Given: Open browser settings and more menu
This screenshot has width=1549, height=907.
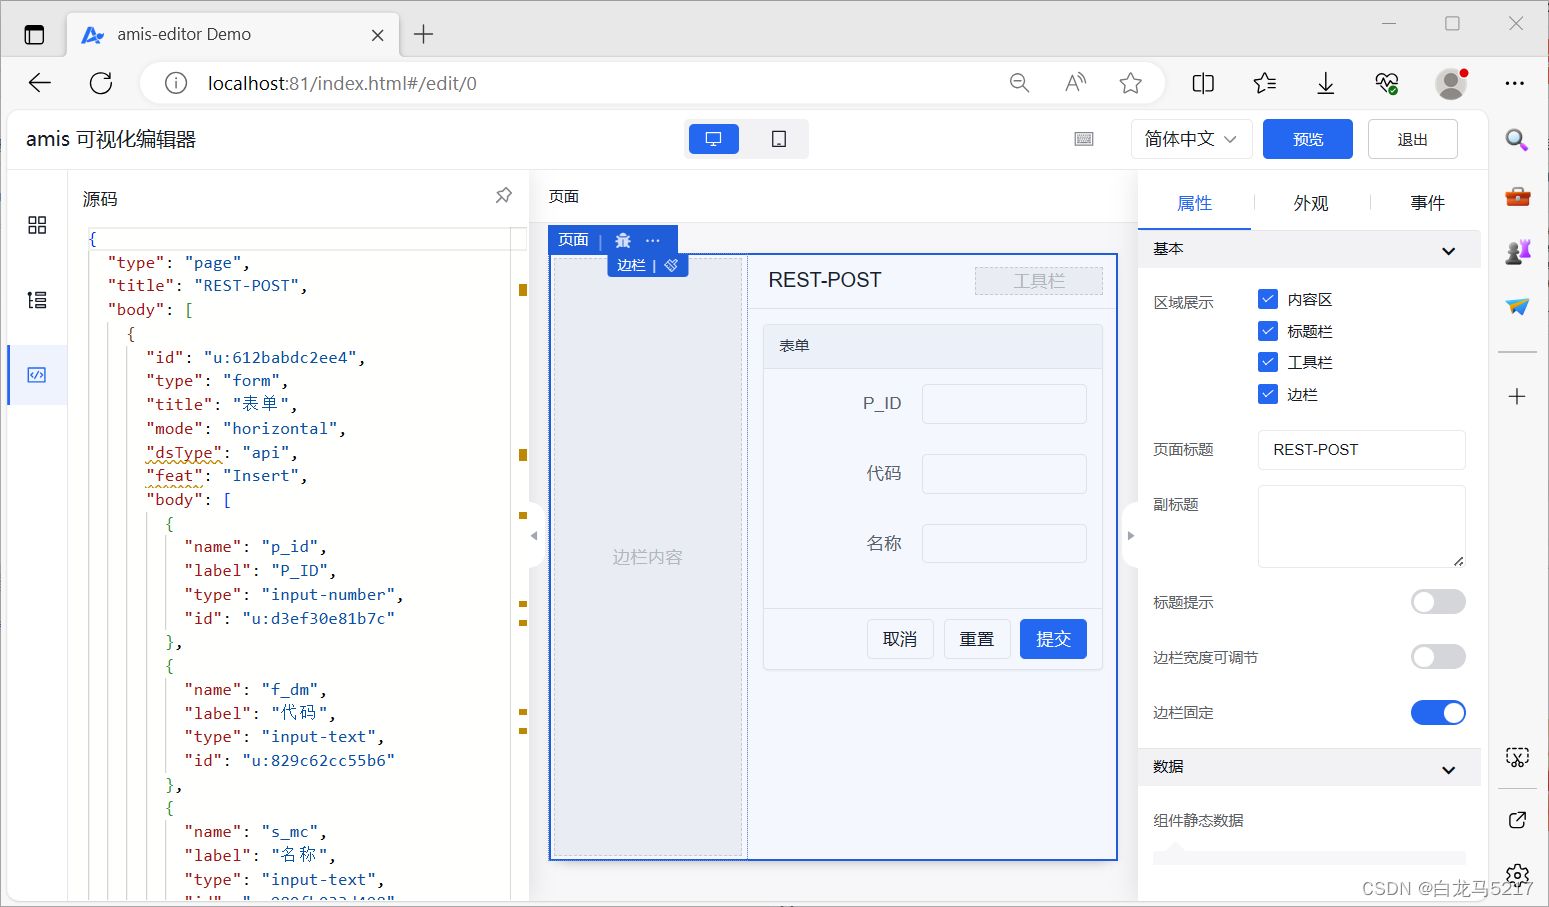Looking at the screenshot, I should [x=1515, y=83].
